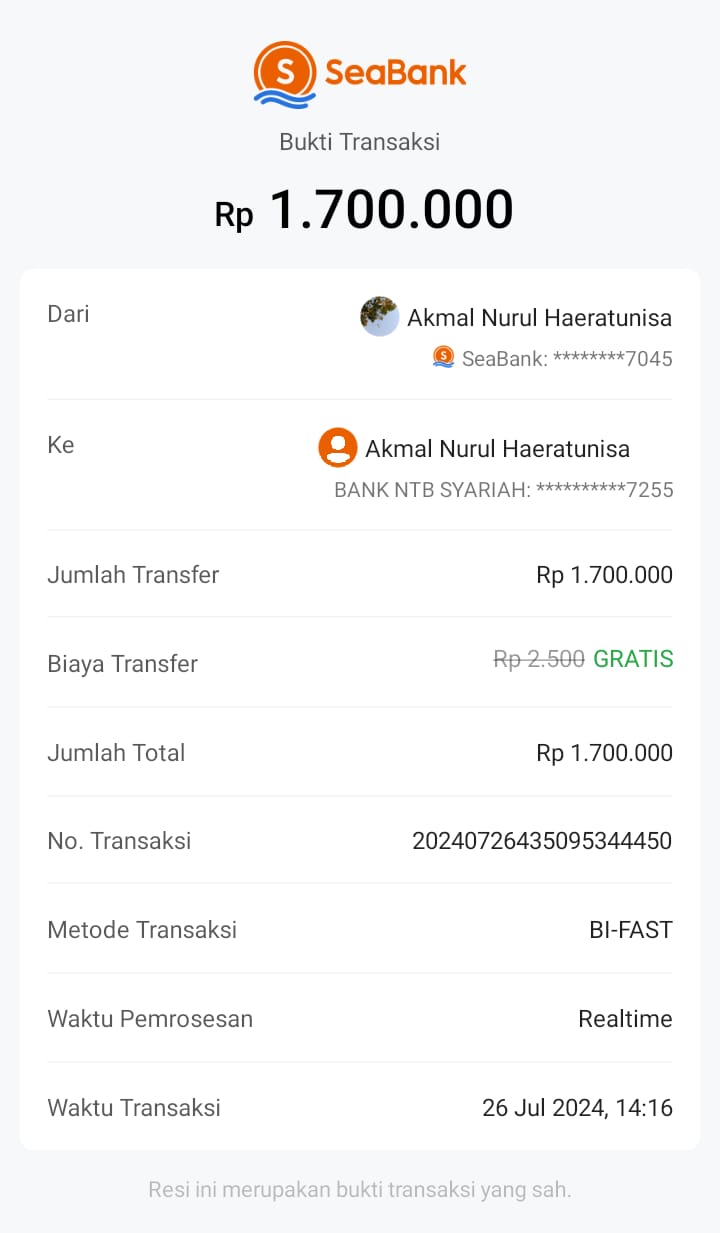
Task: Select the recipient name in the Ke row
Action: point(497,449)
